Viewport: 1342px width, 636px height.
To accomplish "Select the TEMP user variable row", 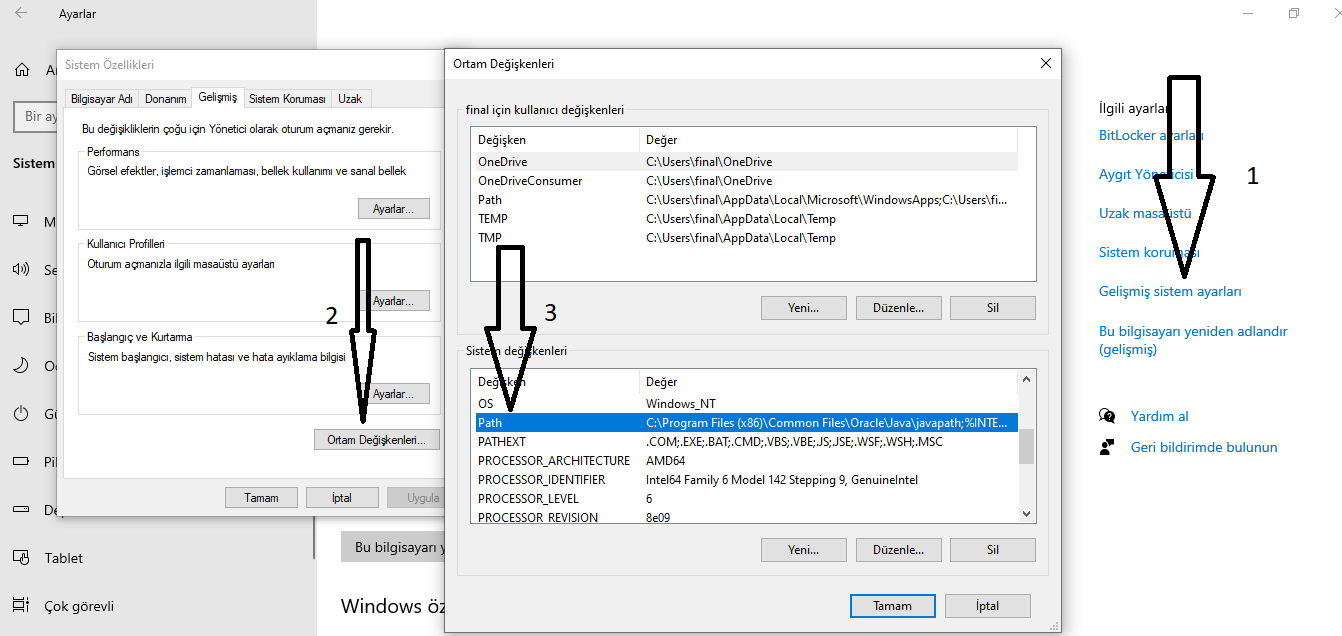I will click(746, 219).
